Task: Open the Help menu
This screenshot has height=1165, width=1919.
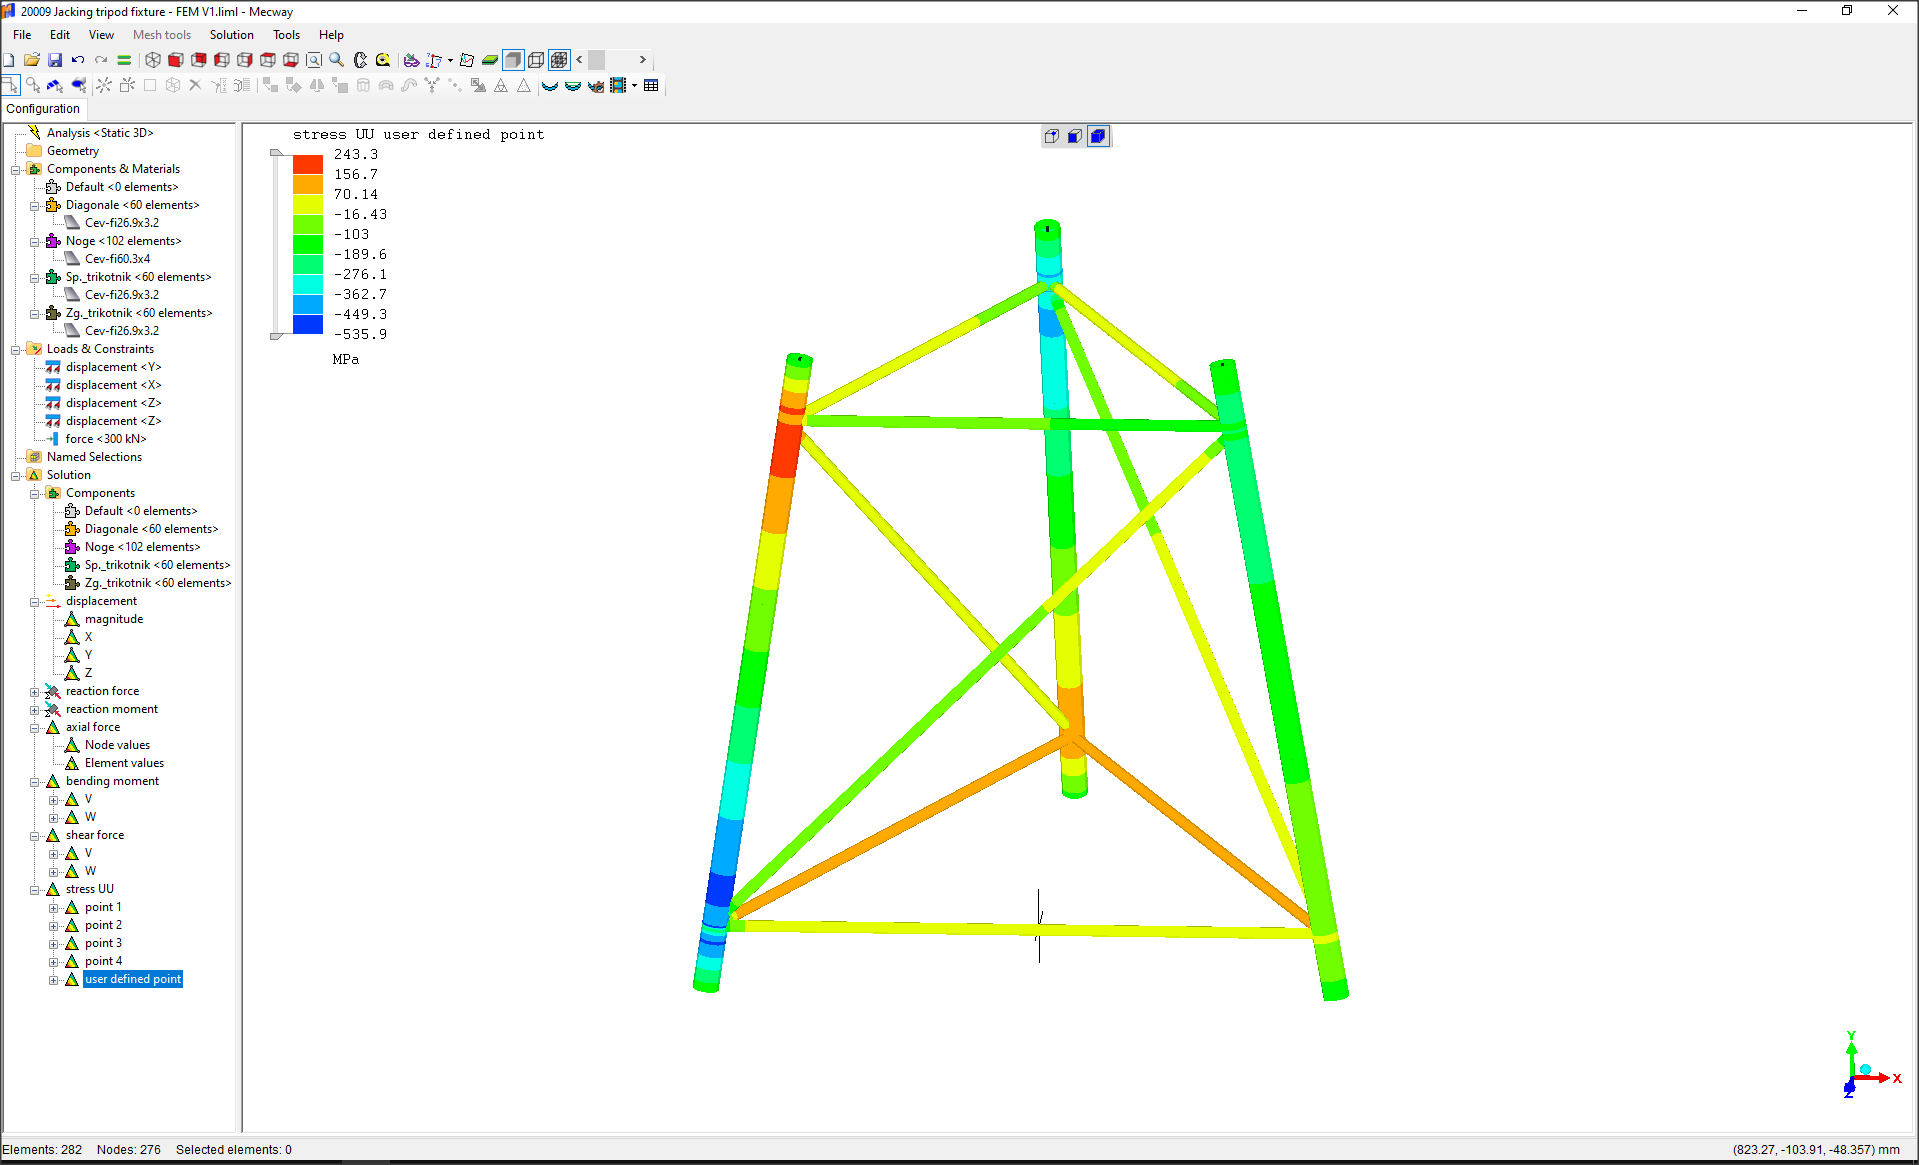Action: pos(331,35)
